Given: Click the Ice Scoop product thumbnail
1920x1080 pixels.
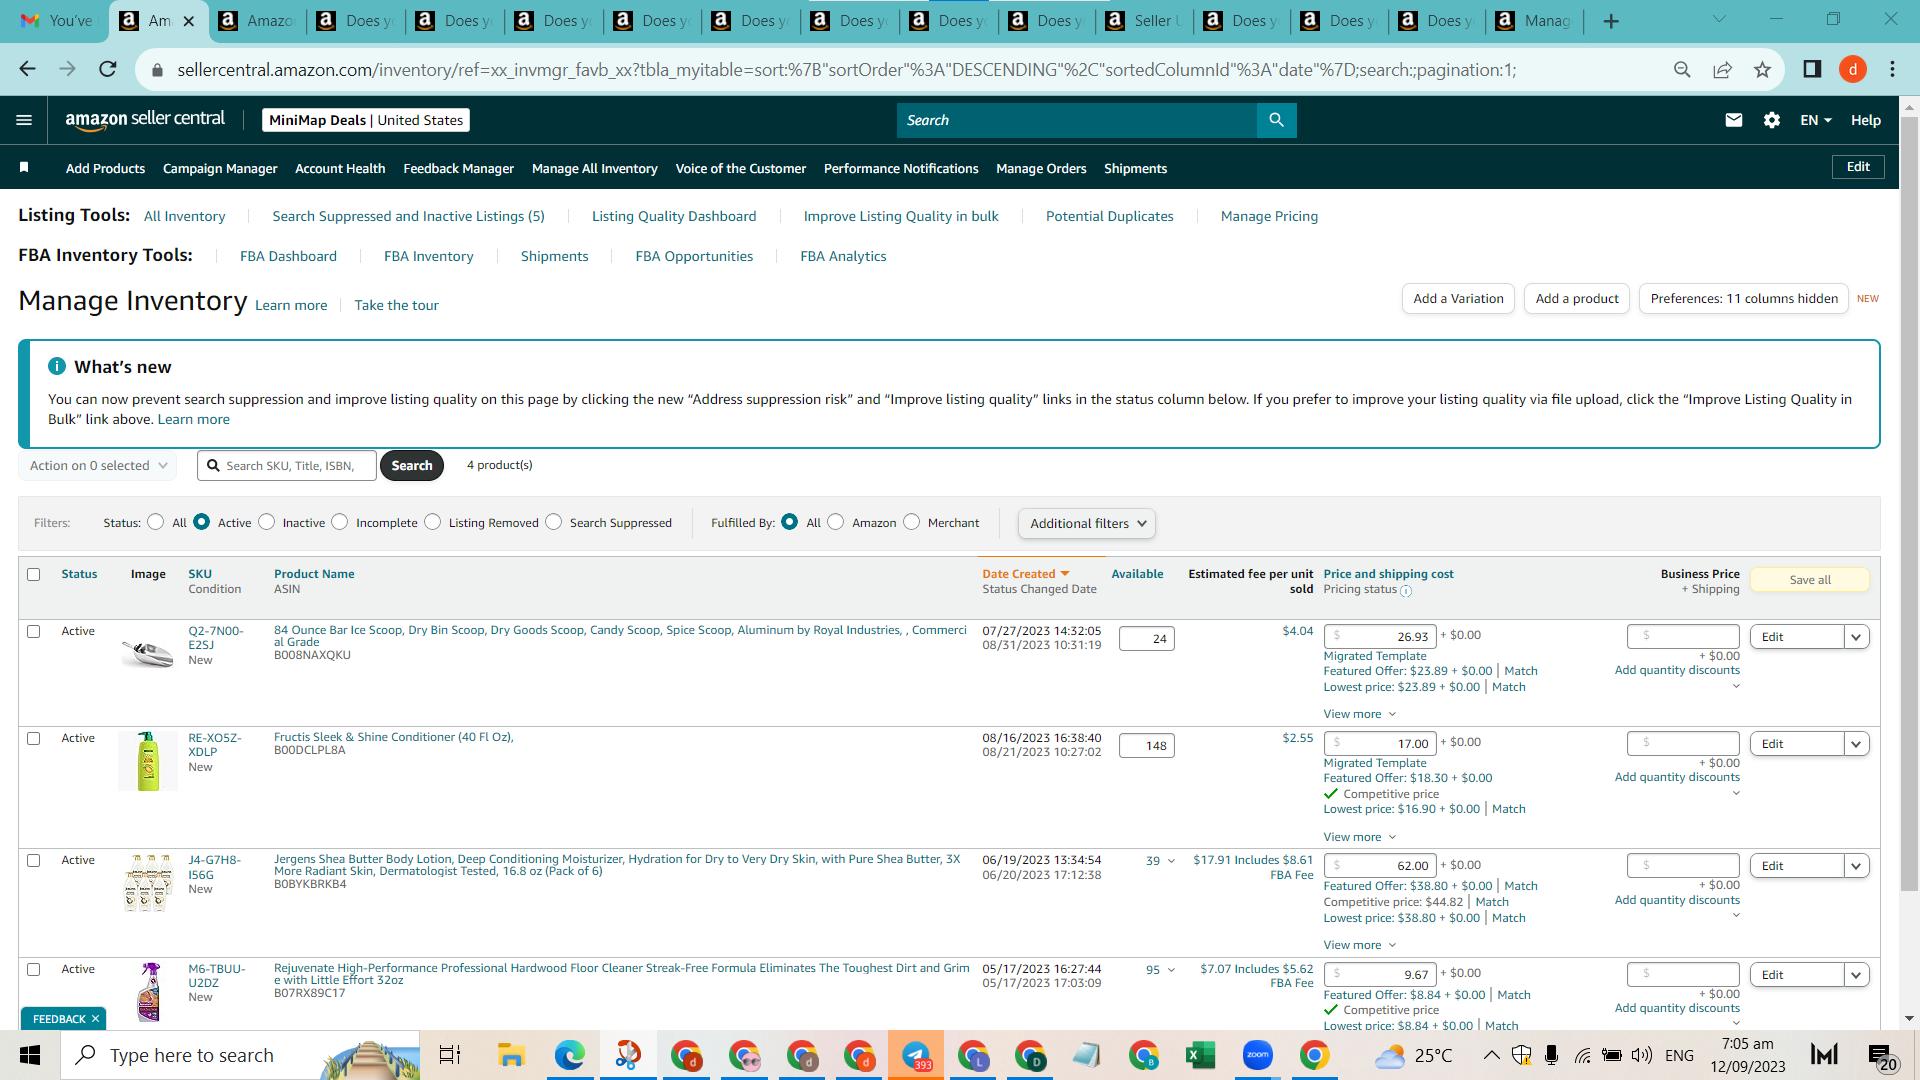Looking at the screenshot, I should [147, 653].
